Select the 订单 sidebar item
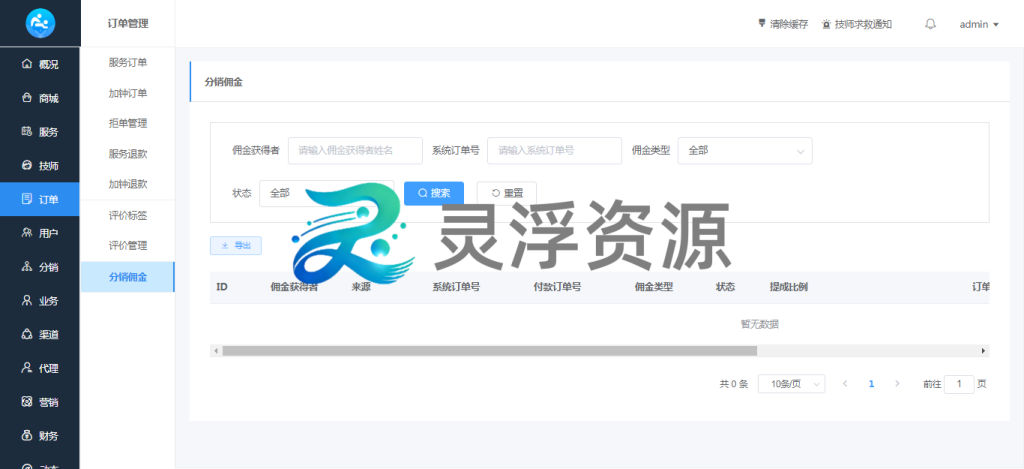The width and height of the screenshot is (1024, 469). [x=40, y=199]
